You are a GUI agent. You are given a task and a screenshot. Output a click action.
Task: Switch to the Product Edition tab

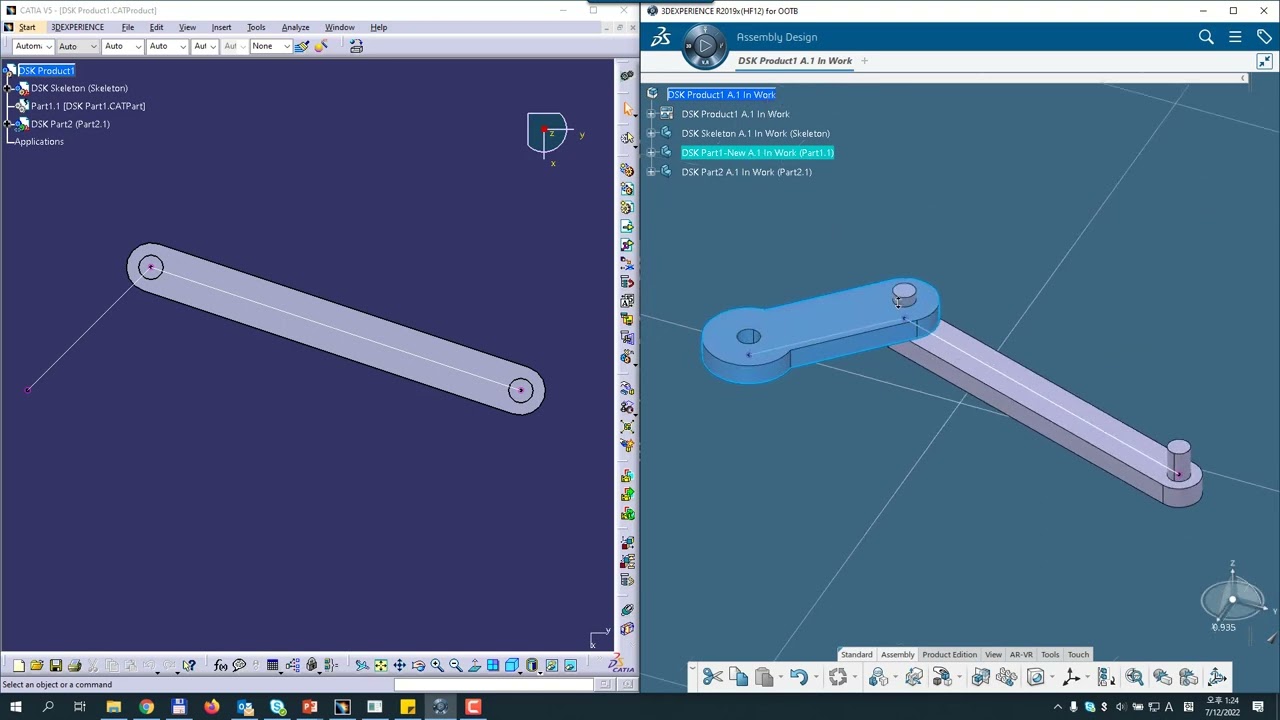(x=949, y=655)
